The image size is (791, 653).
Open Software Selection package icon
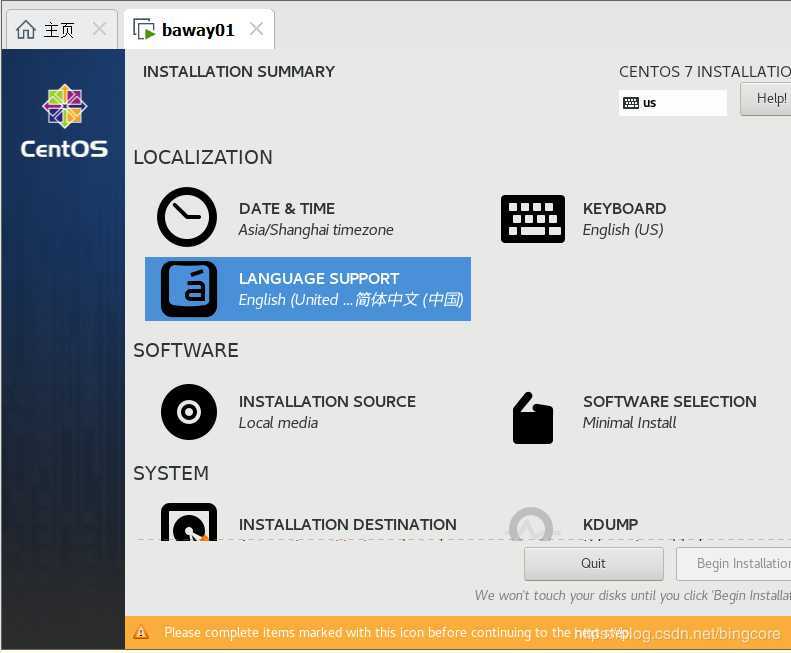[x=533, y=418]
